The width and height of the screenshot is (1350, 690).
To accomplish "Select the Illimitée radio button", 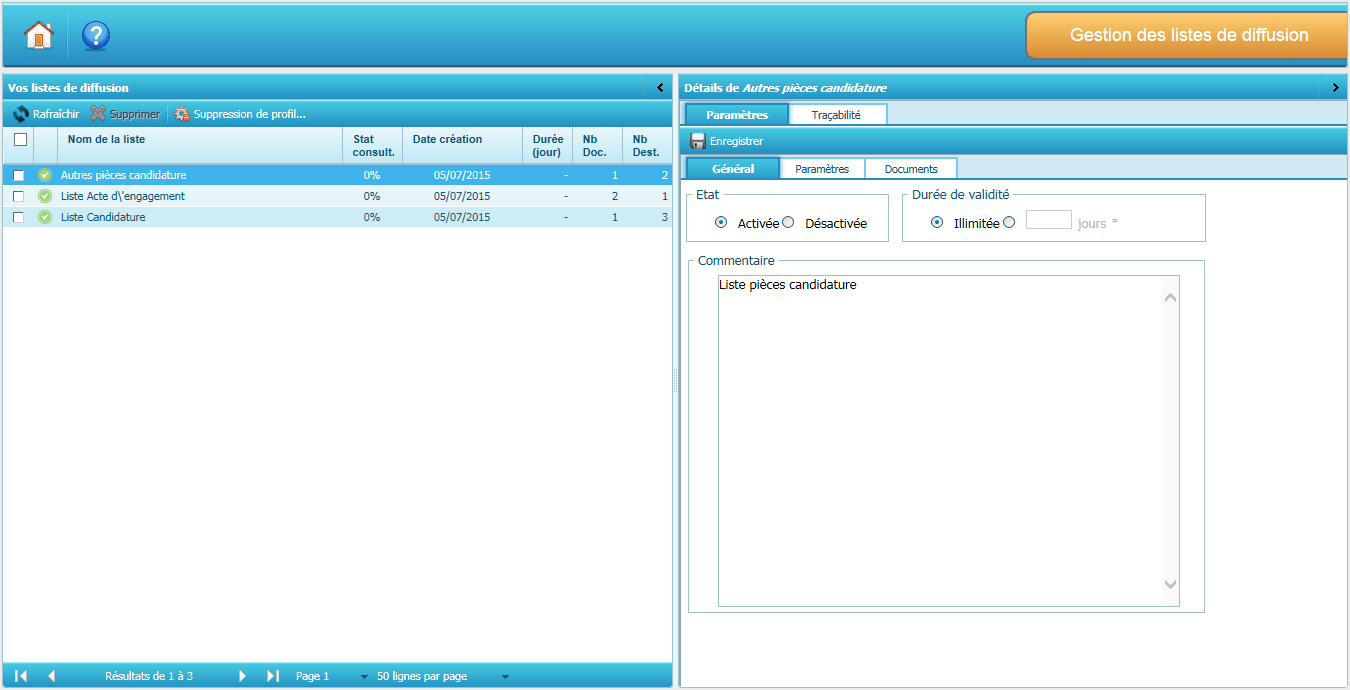I will pyautogui.click(x=937, y=223).
